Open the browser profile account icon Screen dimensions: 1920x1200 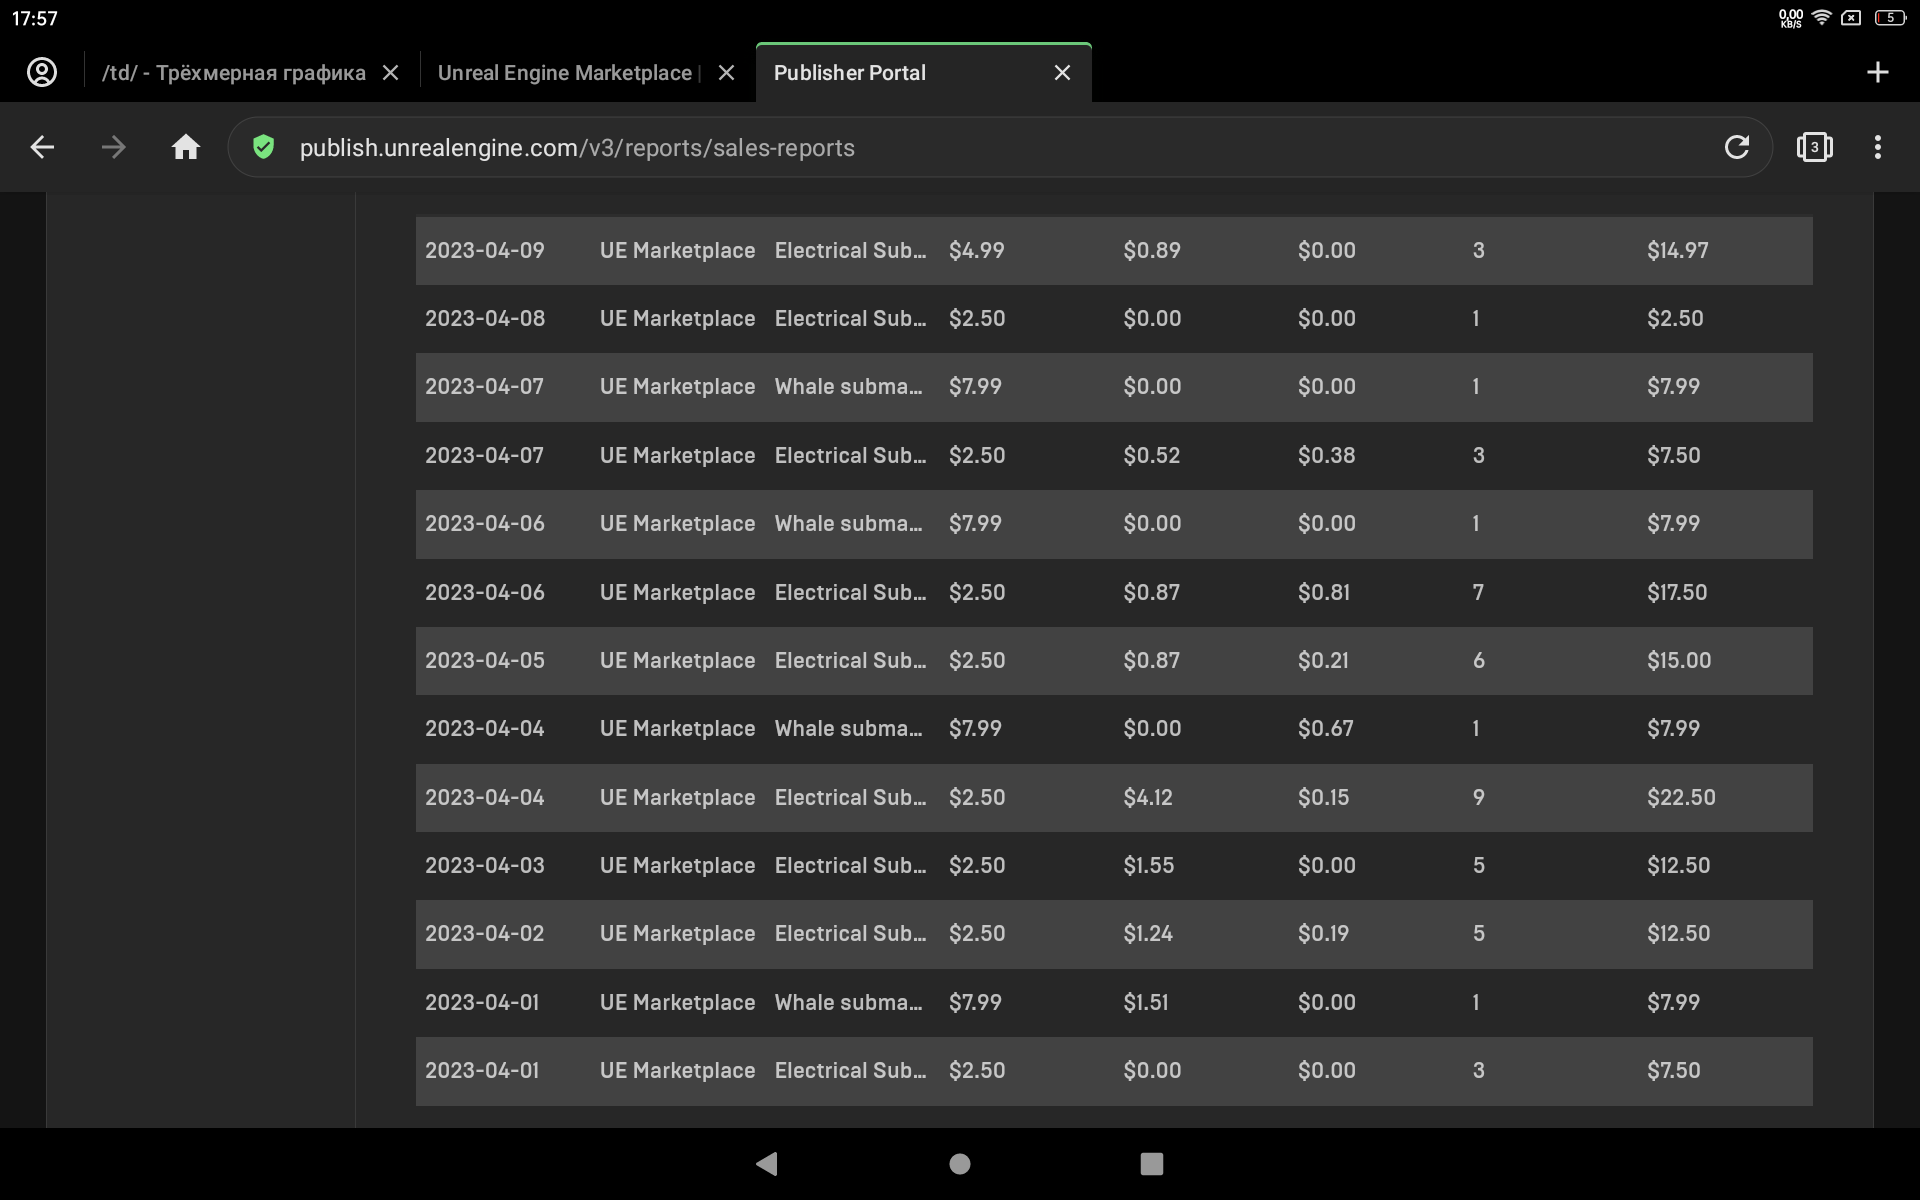point(41,72)
